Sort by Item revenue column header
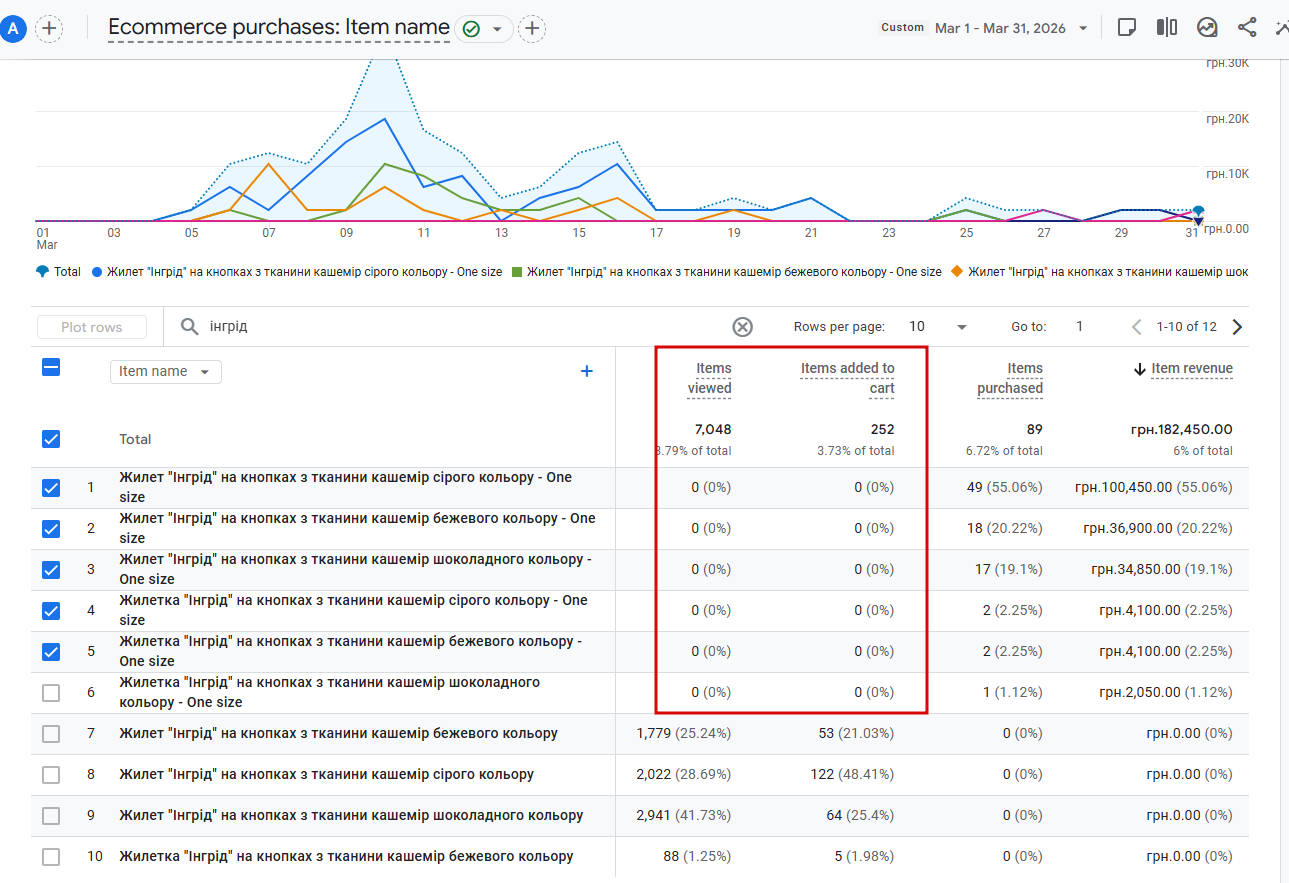 pyautogui.click(x=1191, y=369)
